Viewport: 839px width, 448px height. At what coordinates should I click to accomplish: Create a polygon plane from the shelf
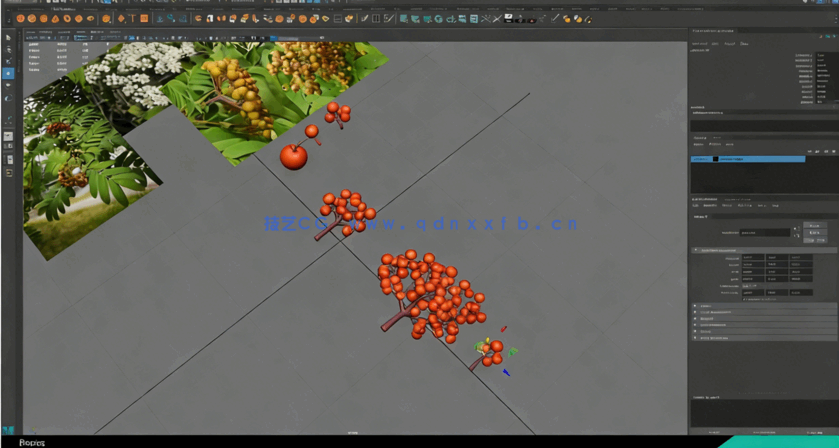pyautogui.click(x=79, y=19)
